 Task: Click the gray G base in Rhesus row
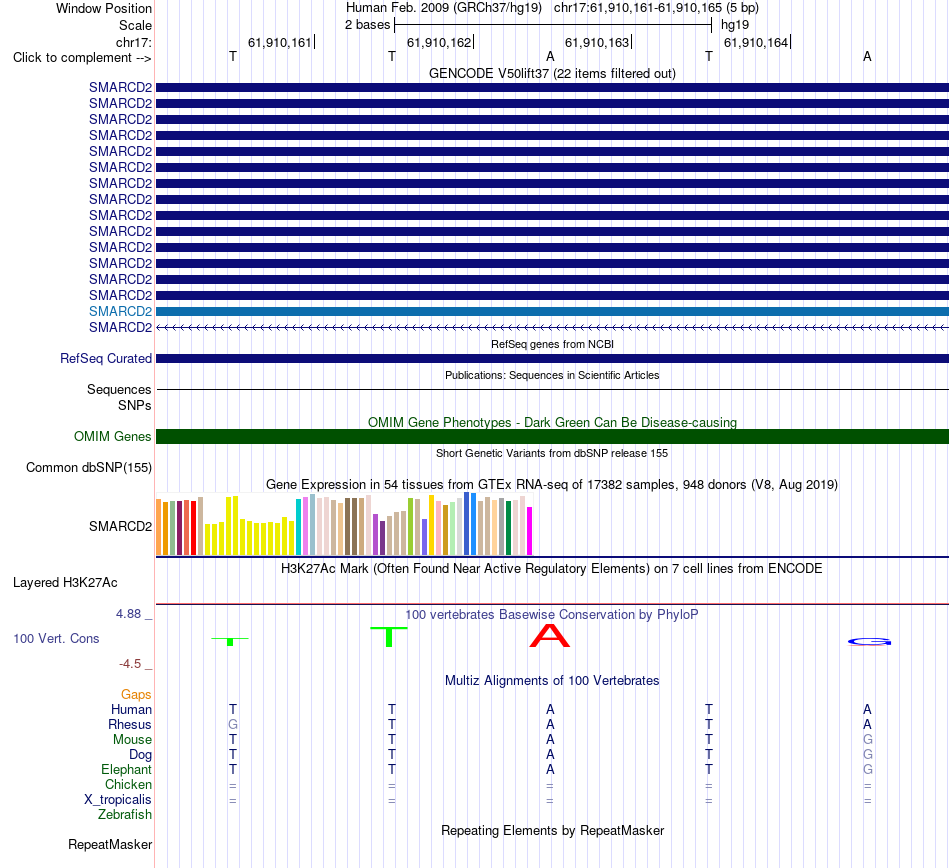tap(233, 724)
